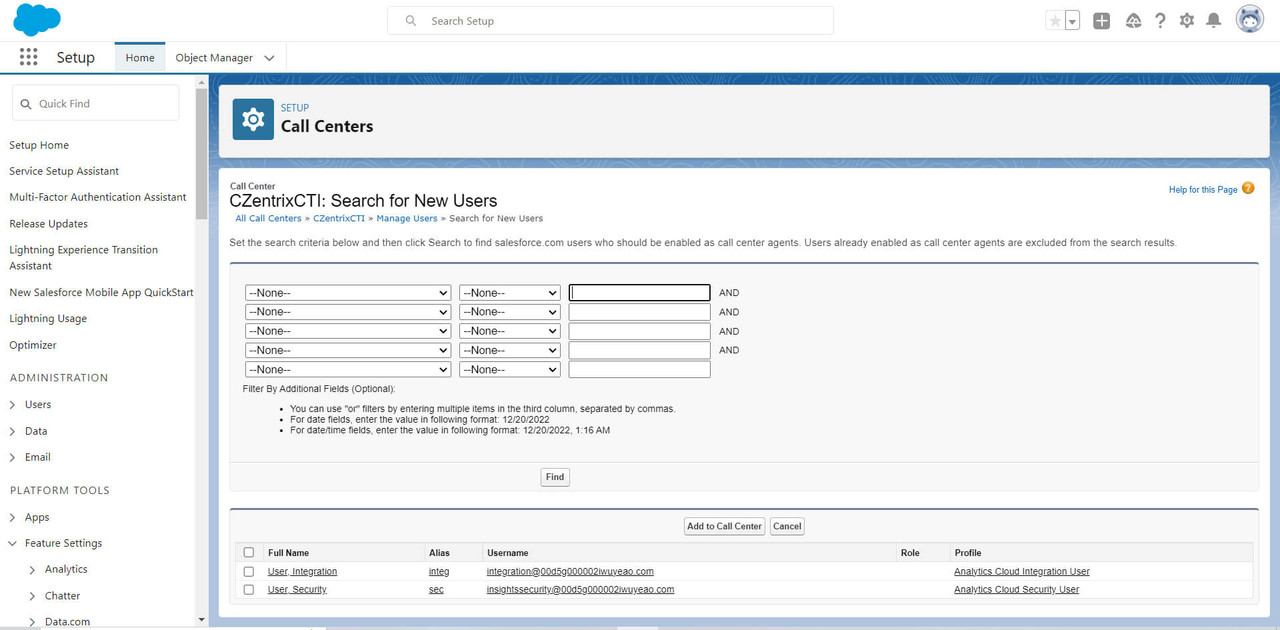
Task: Open Release Updates in sidebar
Action: click(49, 224)
